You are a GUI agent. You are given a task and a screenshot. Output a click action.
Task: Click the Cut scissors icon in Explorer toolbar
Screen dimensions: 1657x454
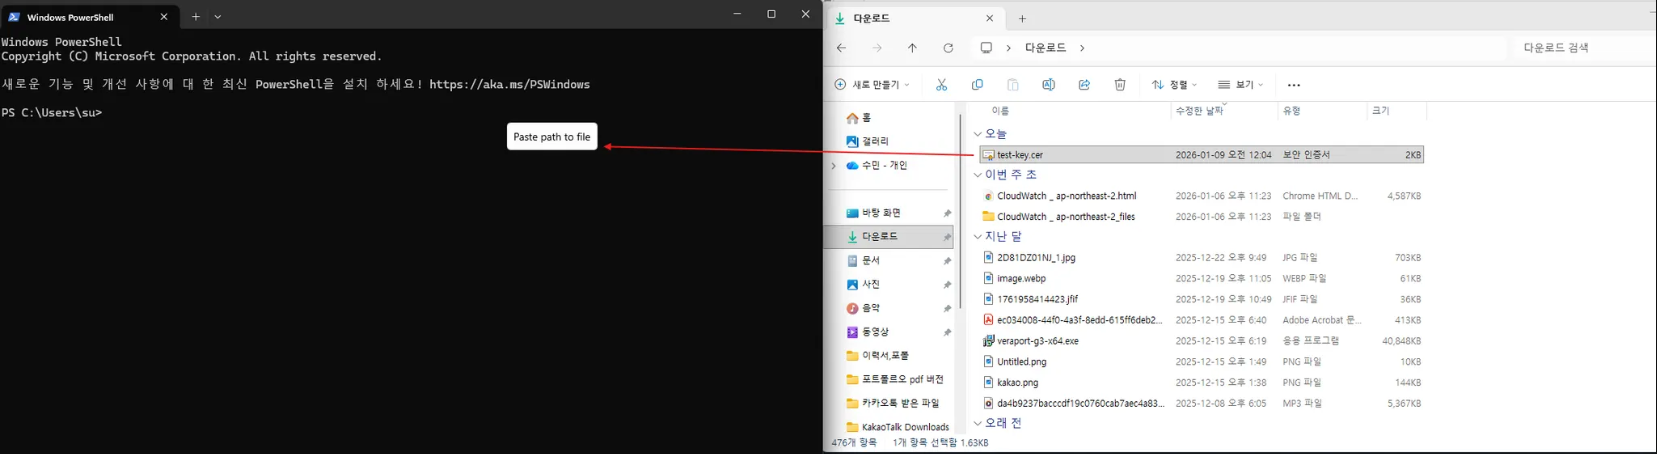[x=941, y=85]
